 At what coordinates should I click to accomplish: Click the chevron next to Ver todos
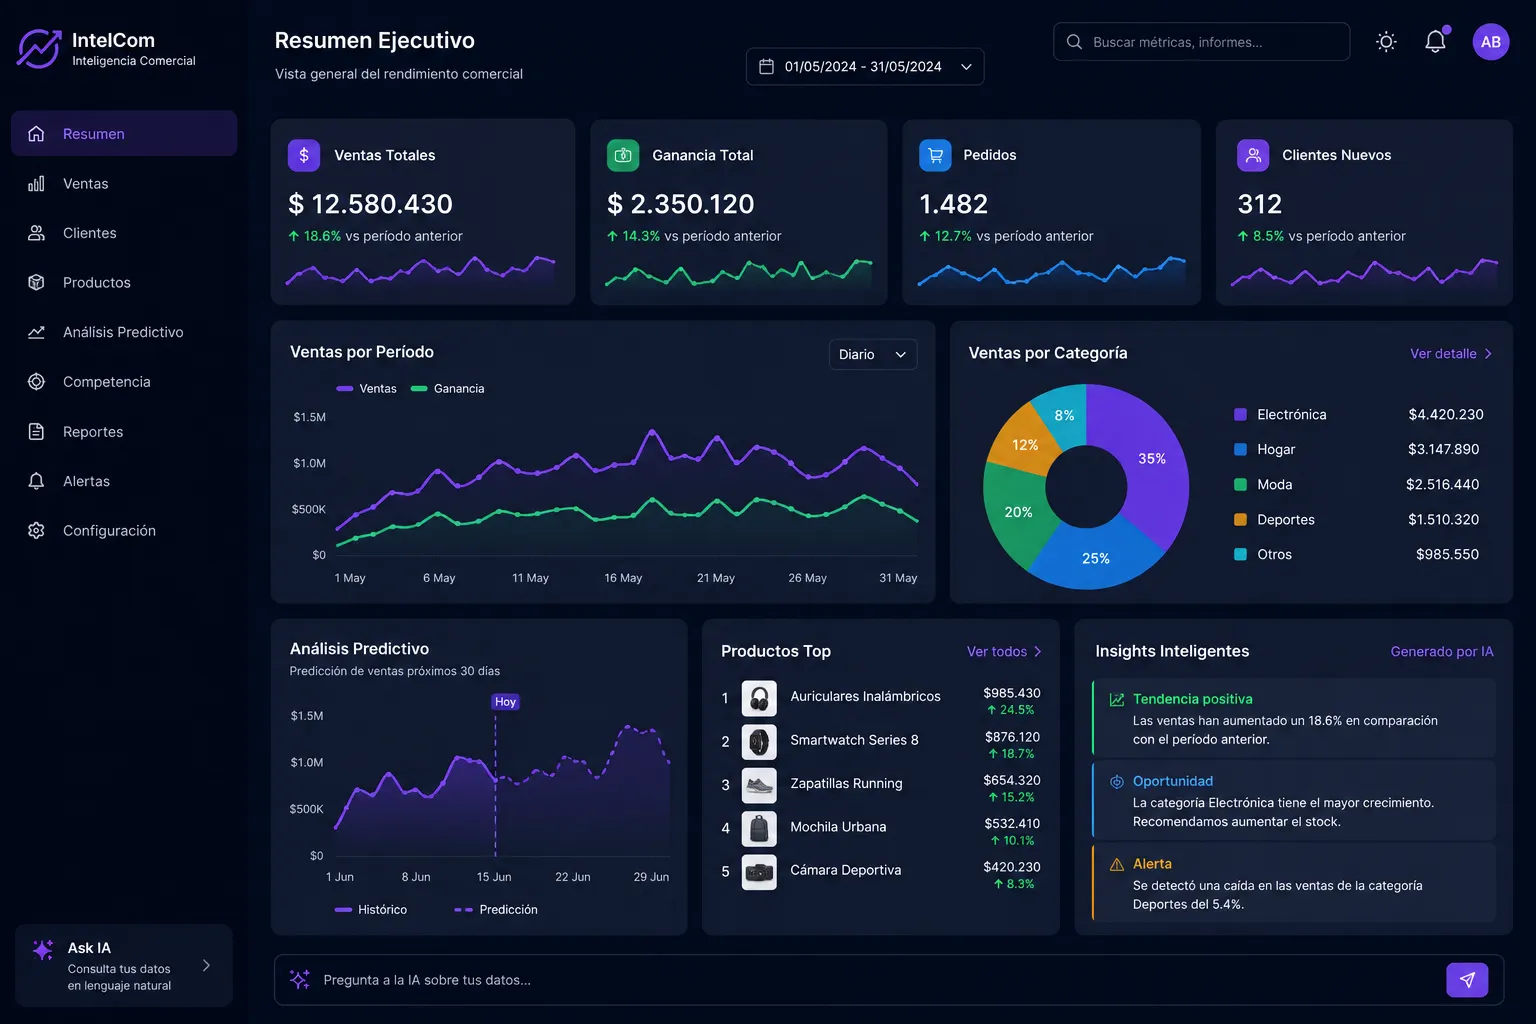[1037, 652]
